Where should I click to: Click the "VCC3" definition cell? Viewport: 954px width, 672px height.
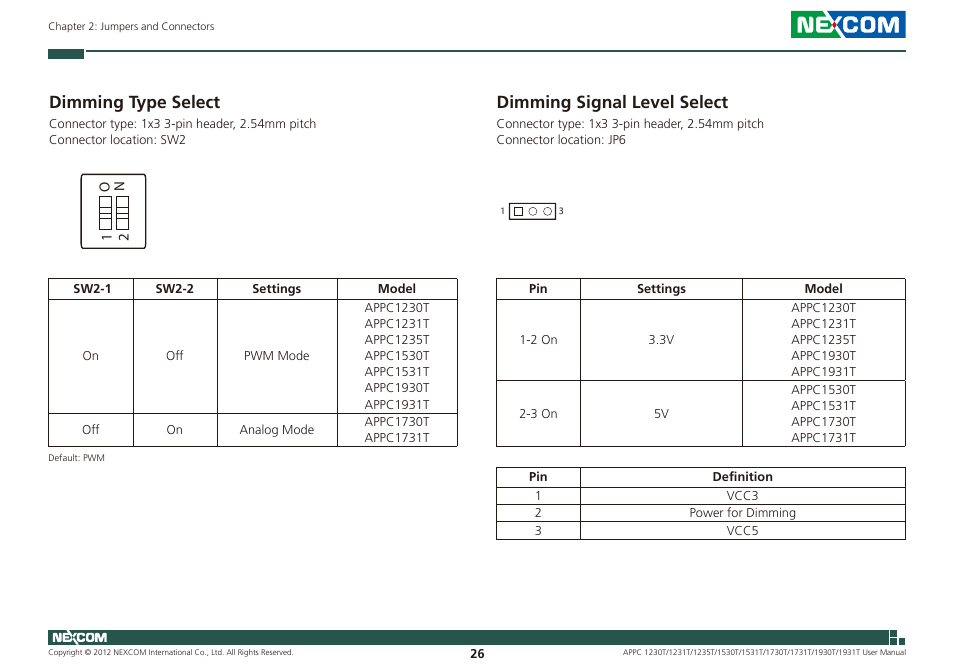pos(743,496)
